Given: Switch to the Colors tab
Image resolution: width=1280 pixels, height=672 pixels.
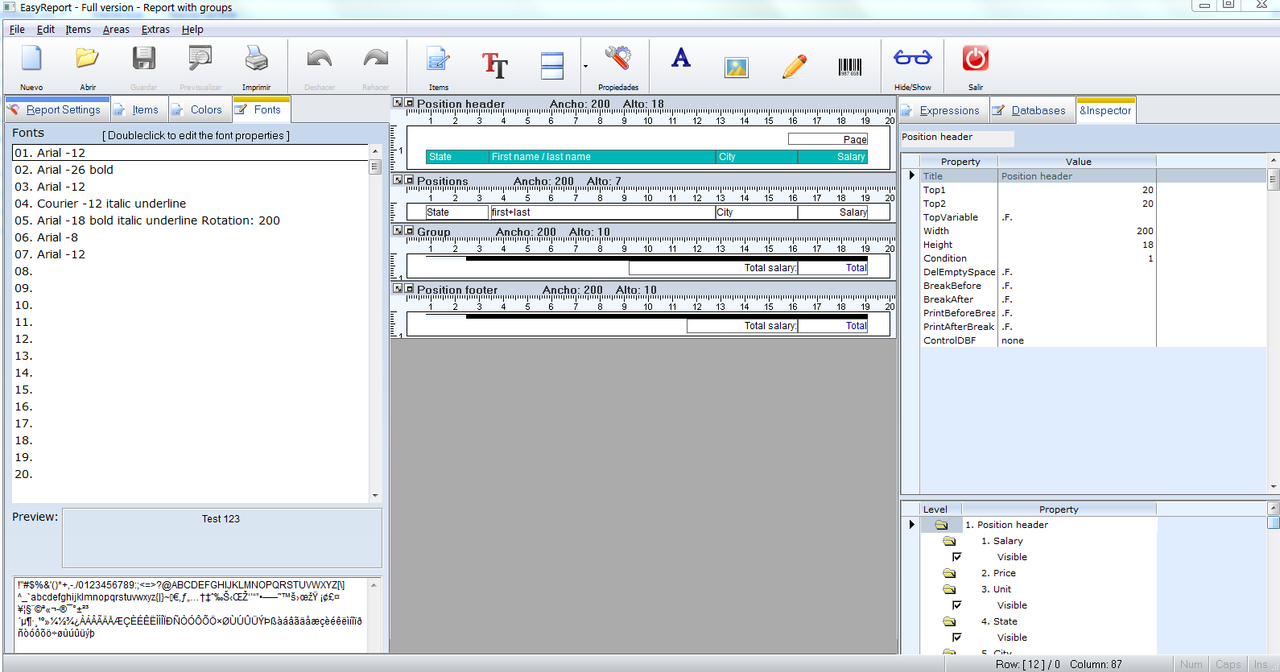Looking at the screenshot, I should (198, 110).
